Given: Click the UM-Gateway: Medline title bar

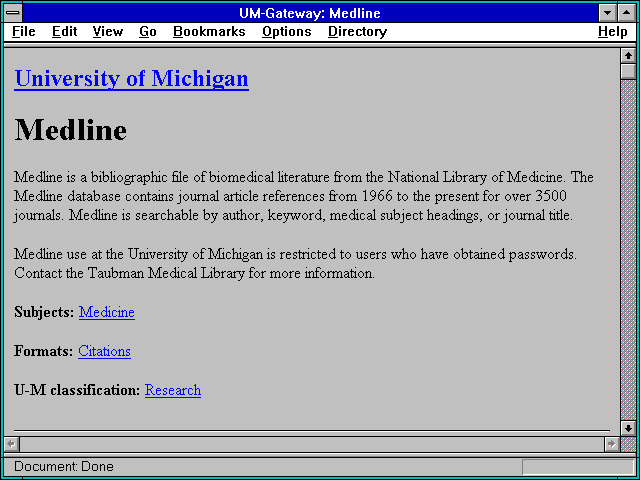Looking at the screenshot, I should click(x=310, y=13).
